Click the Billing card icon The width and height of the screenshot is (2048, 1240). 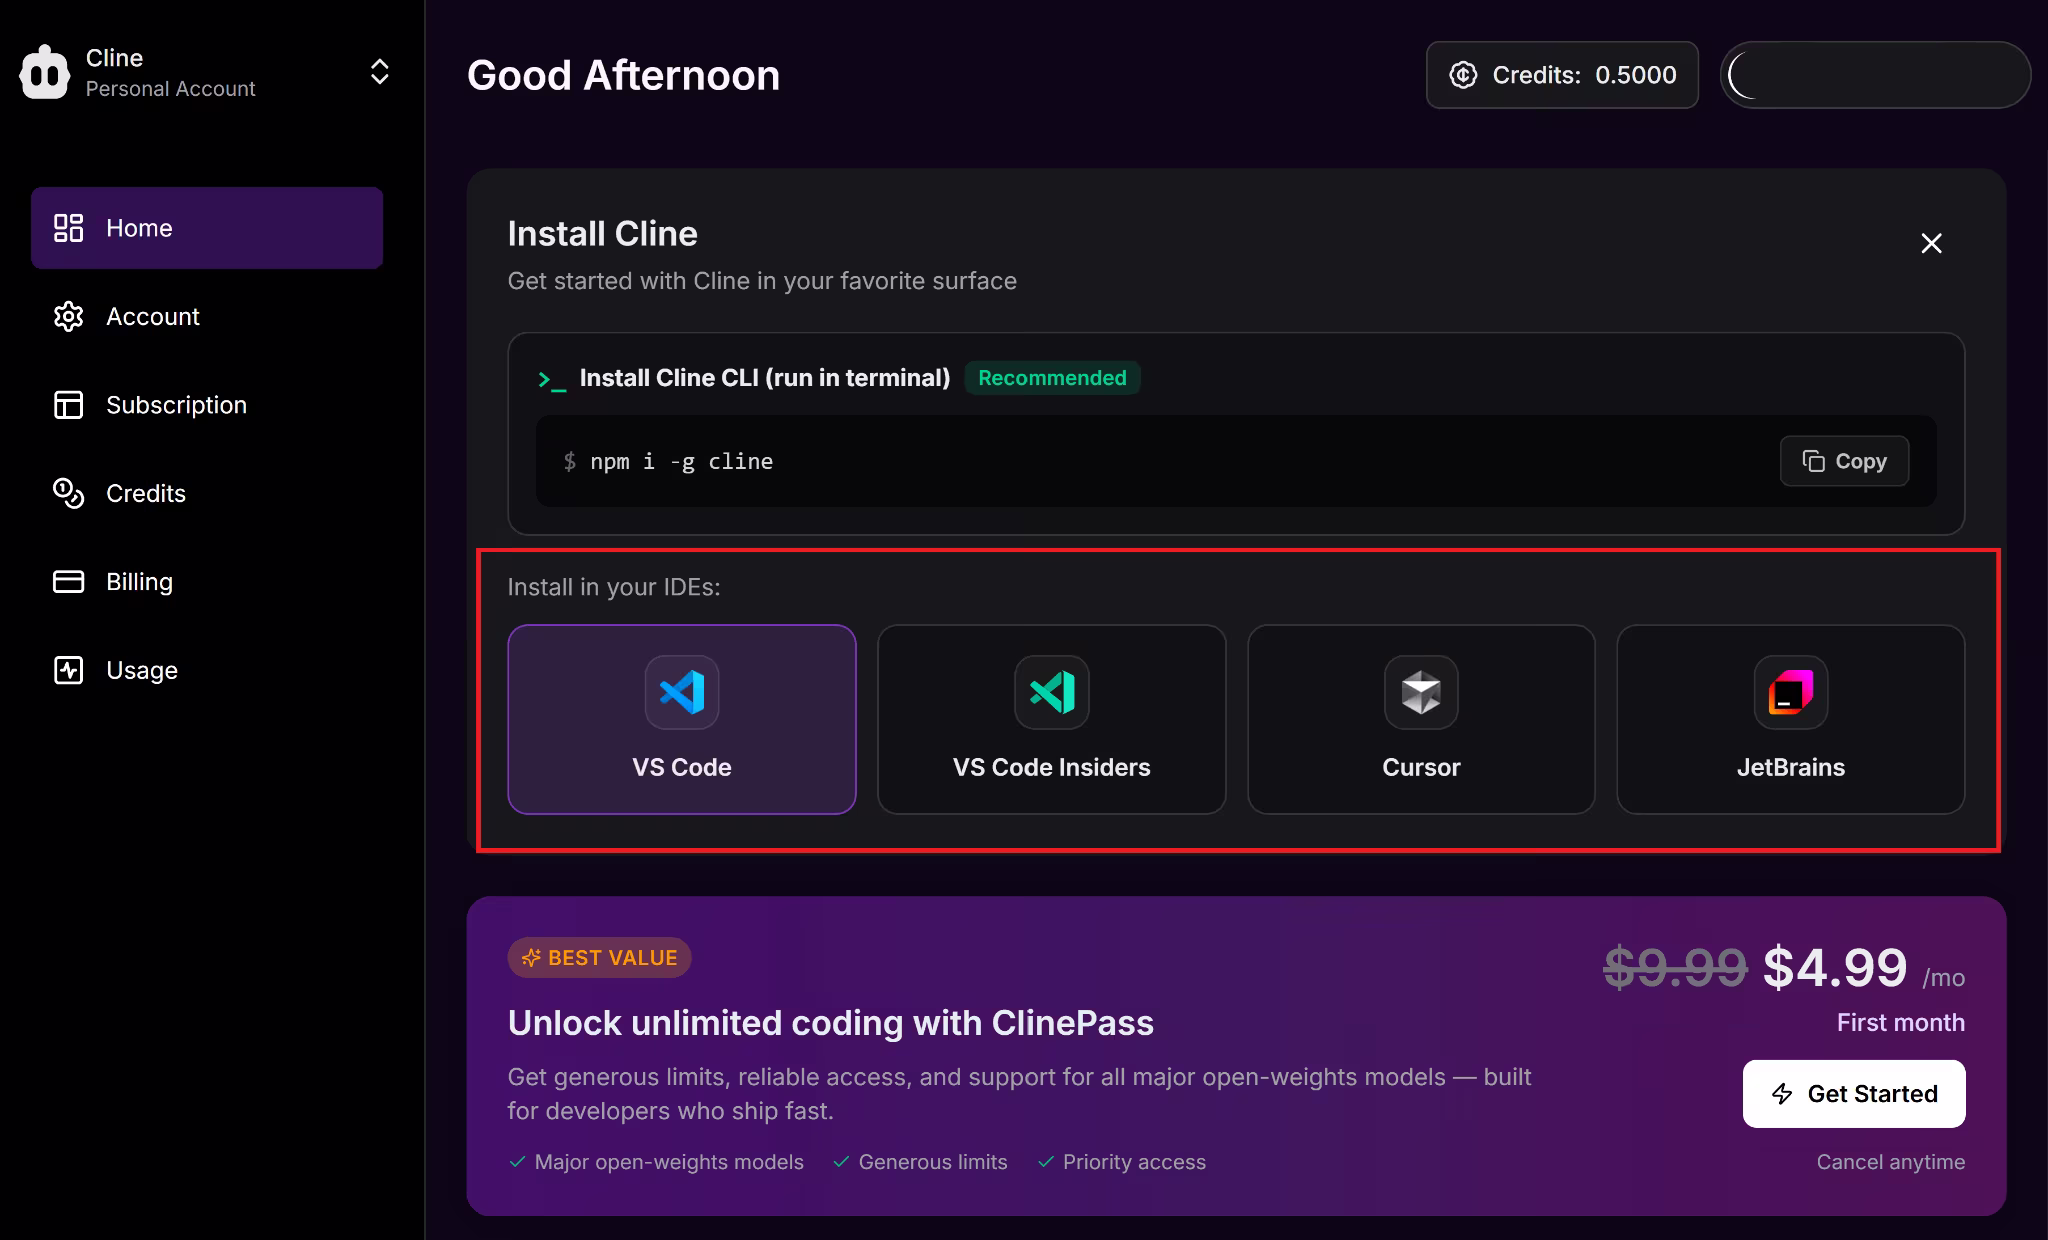click(x=68, y=582)
